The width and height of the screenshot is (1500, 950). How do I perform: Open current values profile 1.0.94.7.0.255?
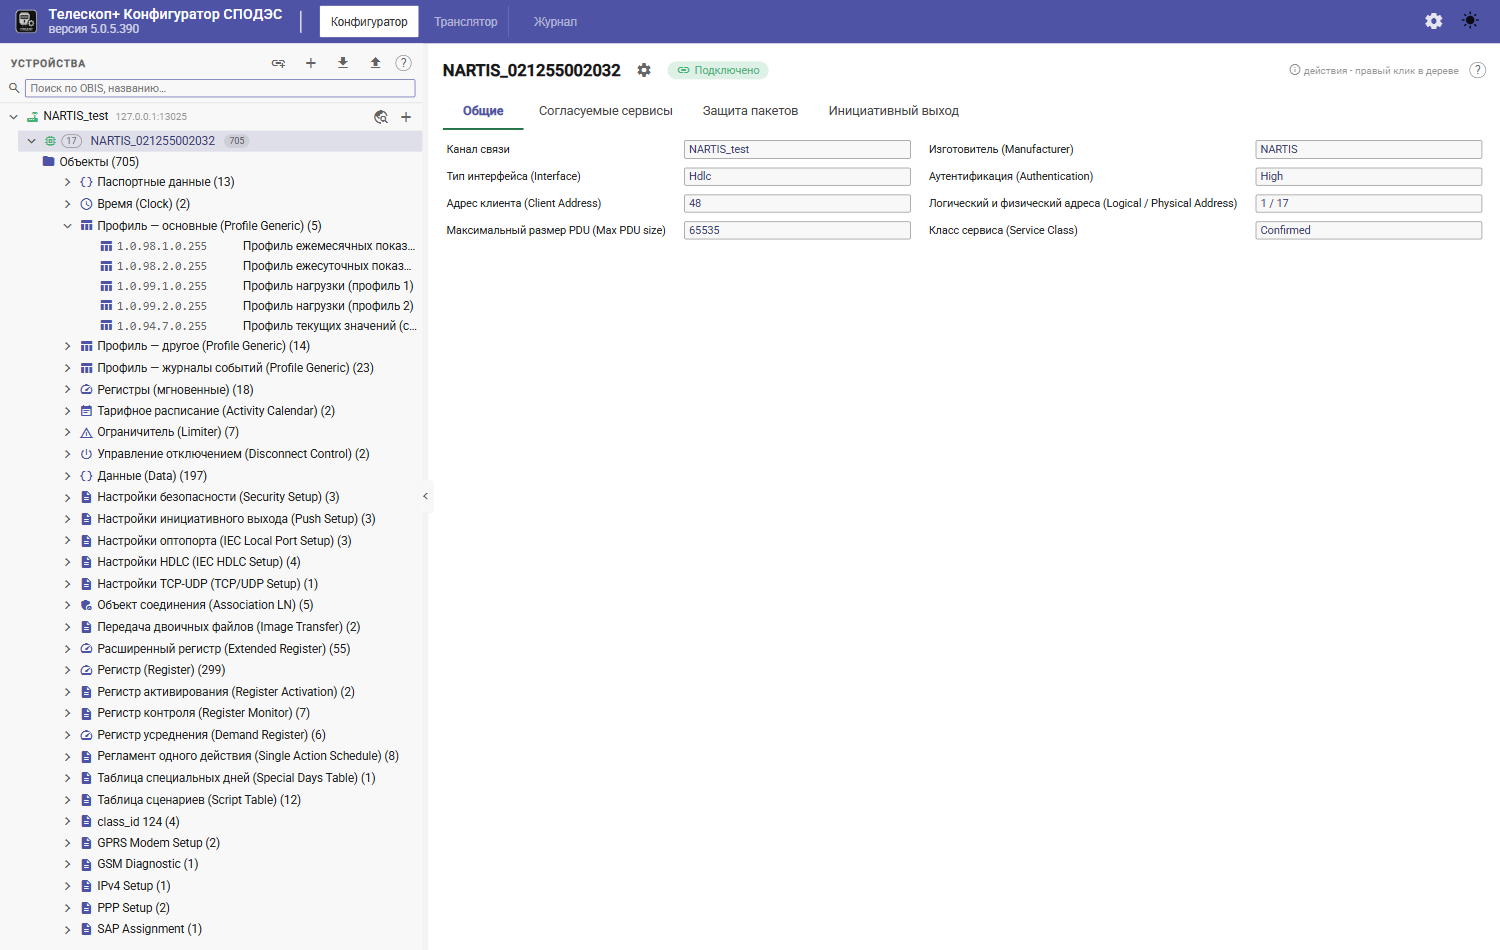[258, 326]
